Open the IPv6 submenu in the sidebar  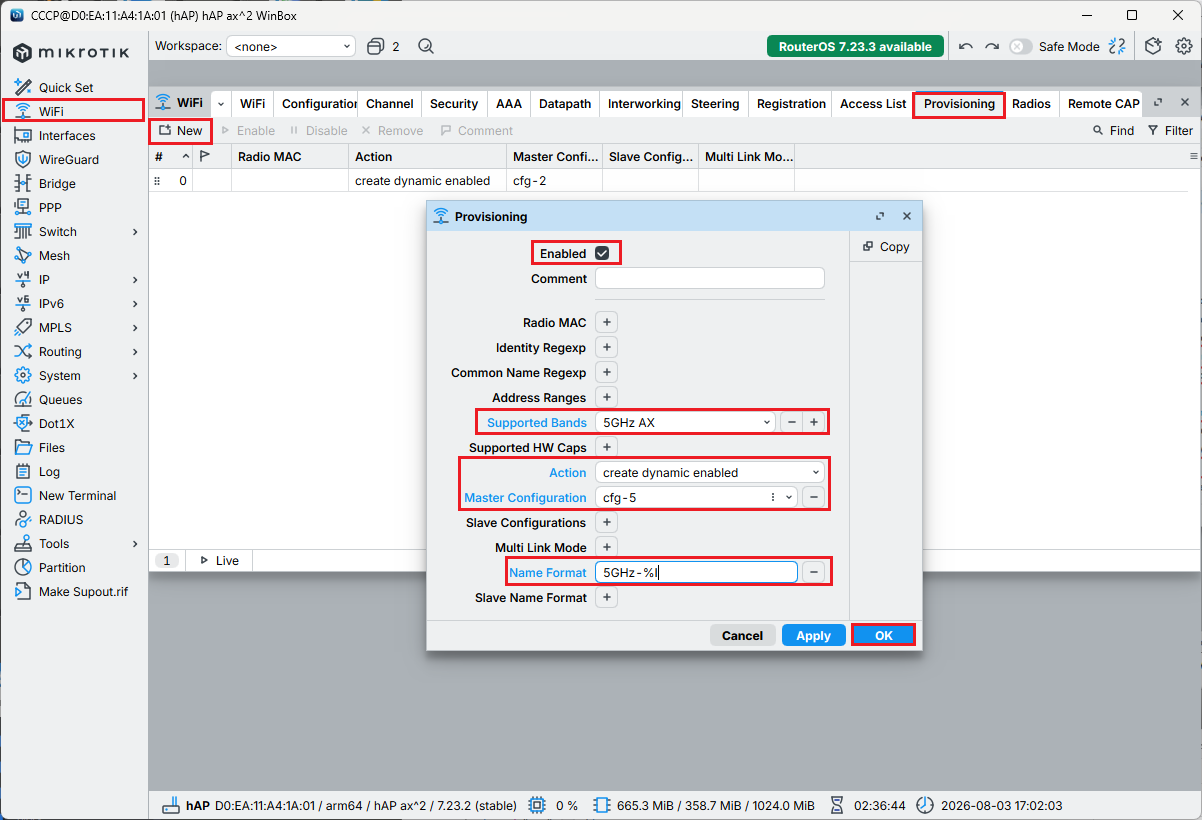click(x=75, y=303)
